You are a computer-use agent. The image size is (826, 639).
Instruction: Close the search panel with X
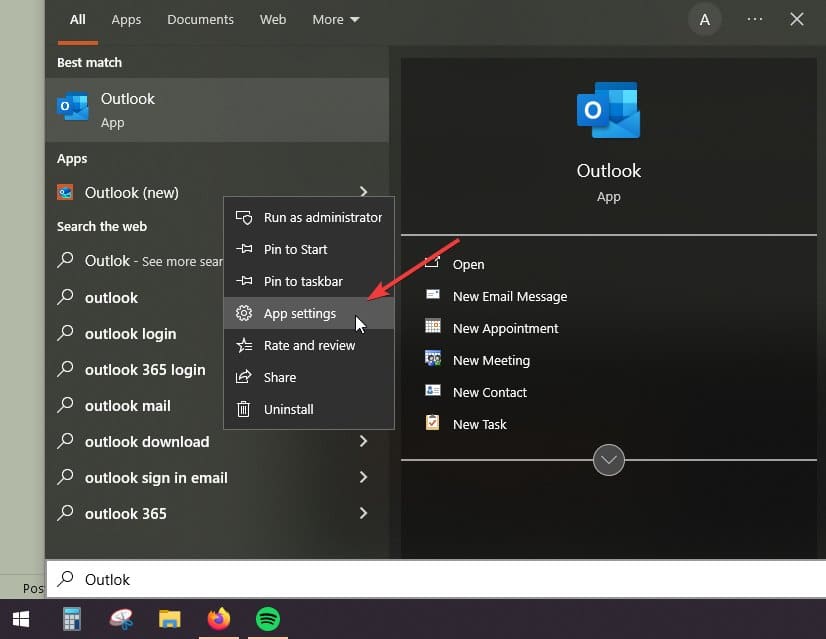[x=796, y=19]
